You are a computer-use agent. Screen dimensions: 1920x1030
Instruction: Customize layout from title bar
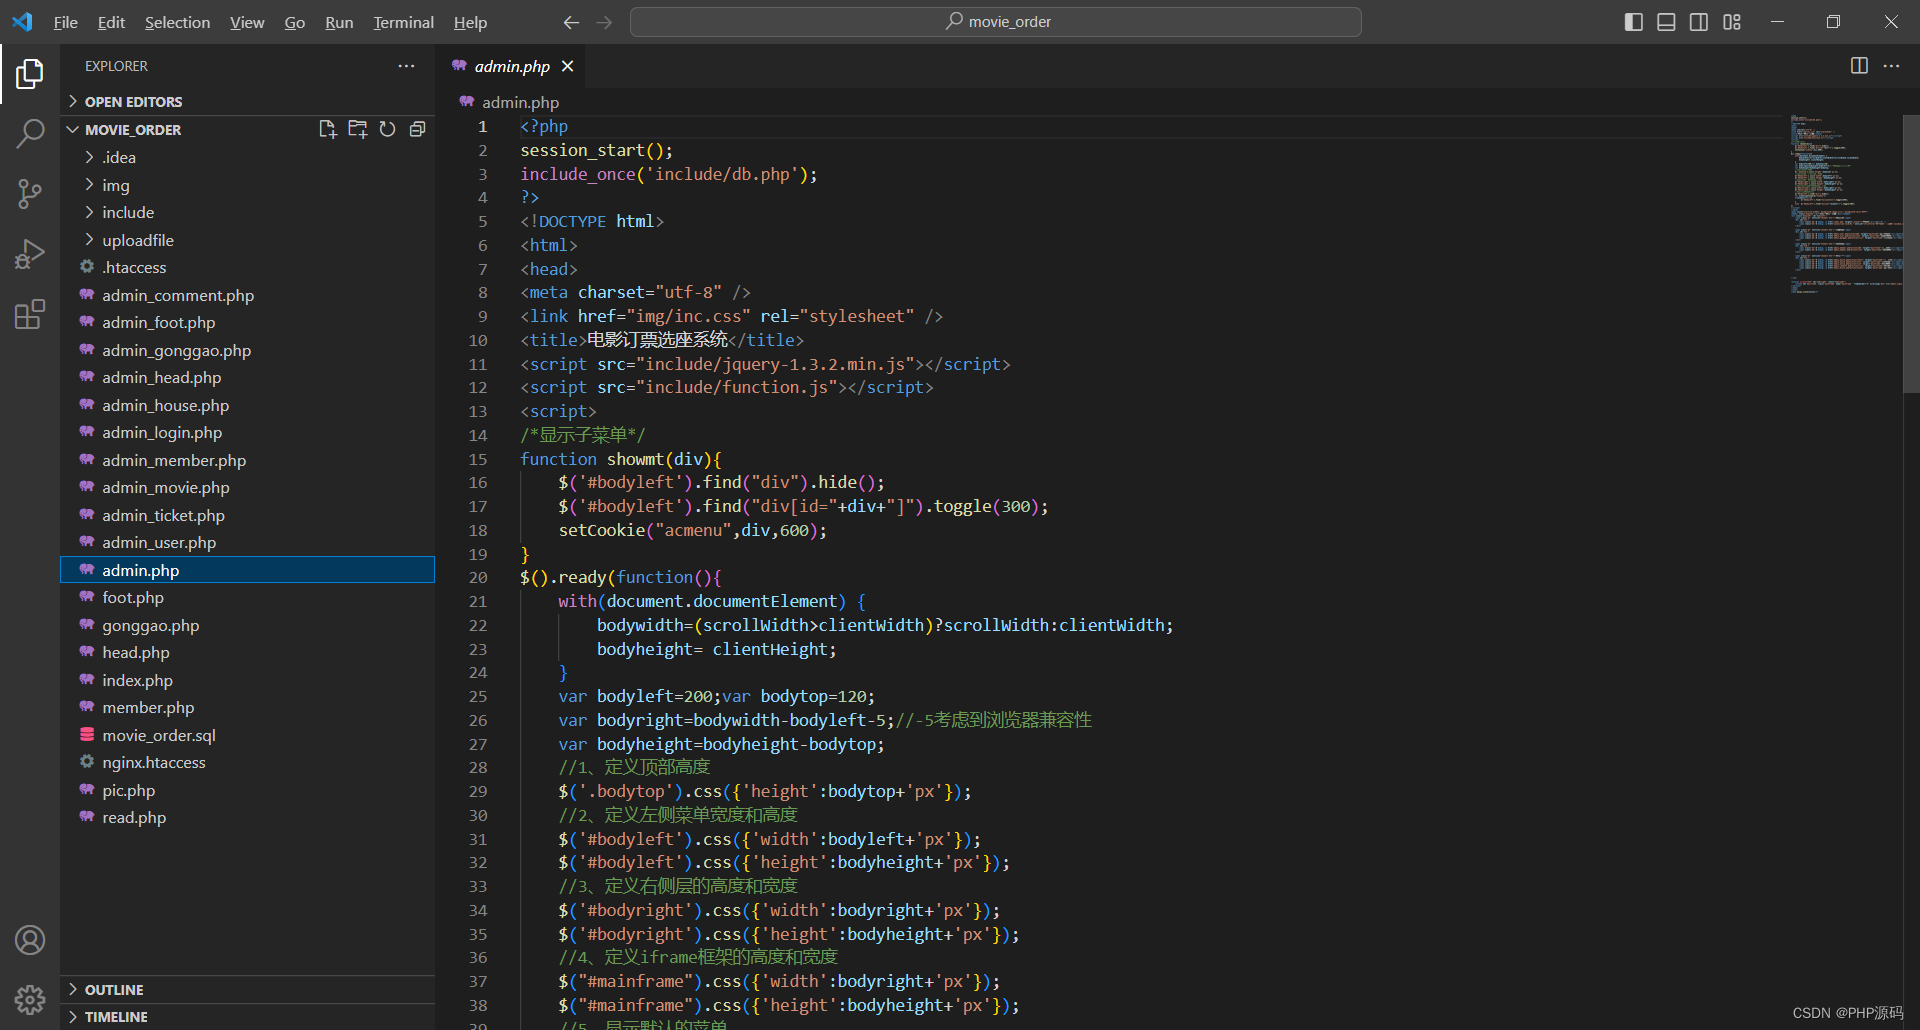point(1732,22)
